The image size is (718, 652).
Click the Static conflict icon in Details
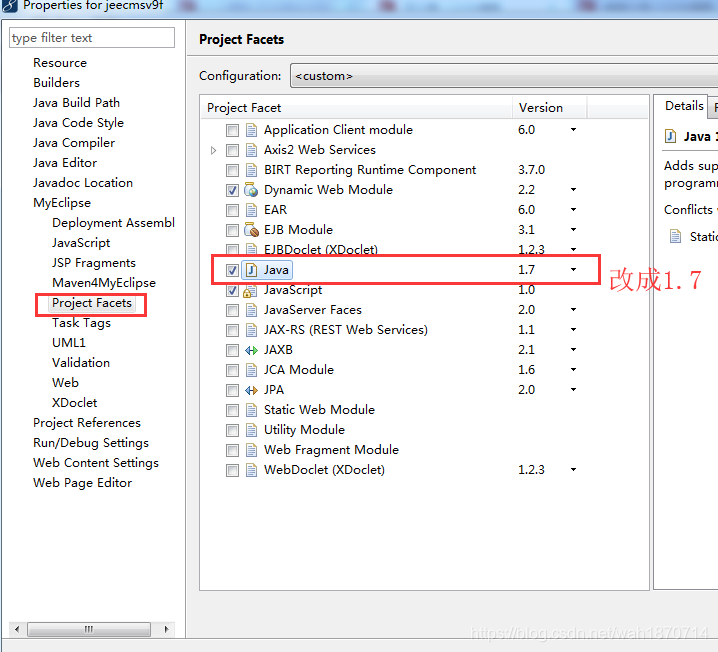tap(675, 237)
